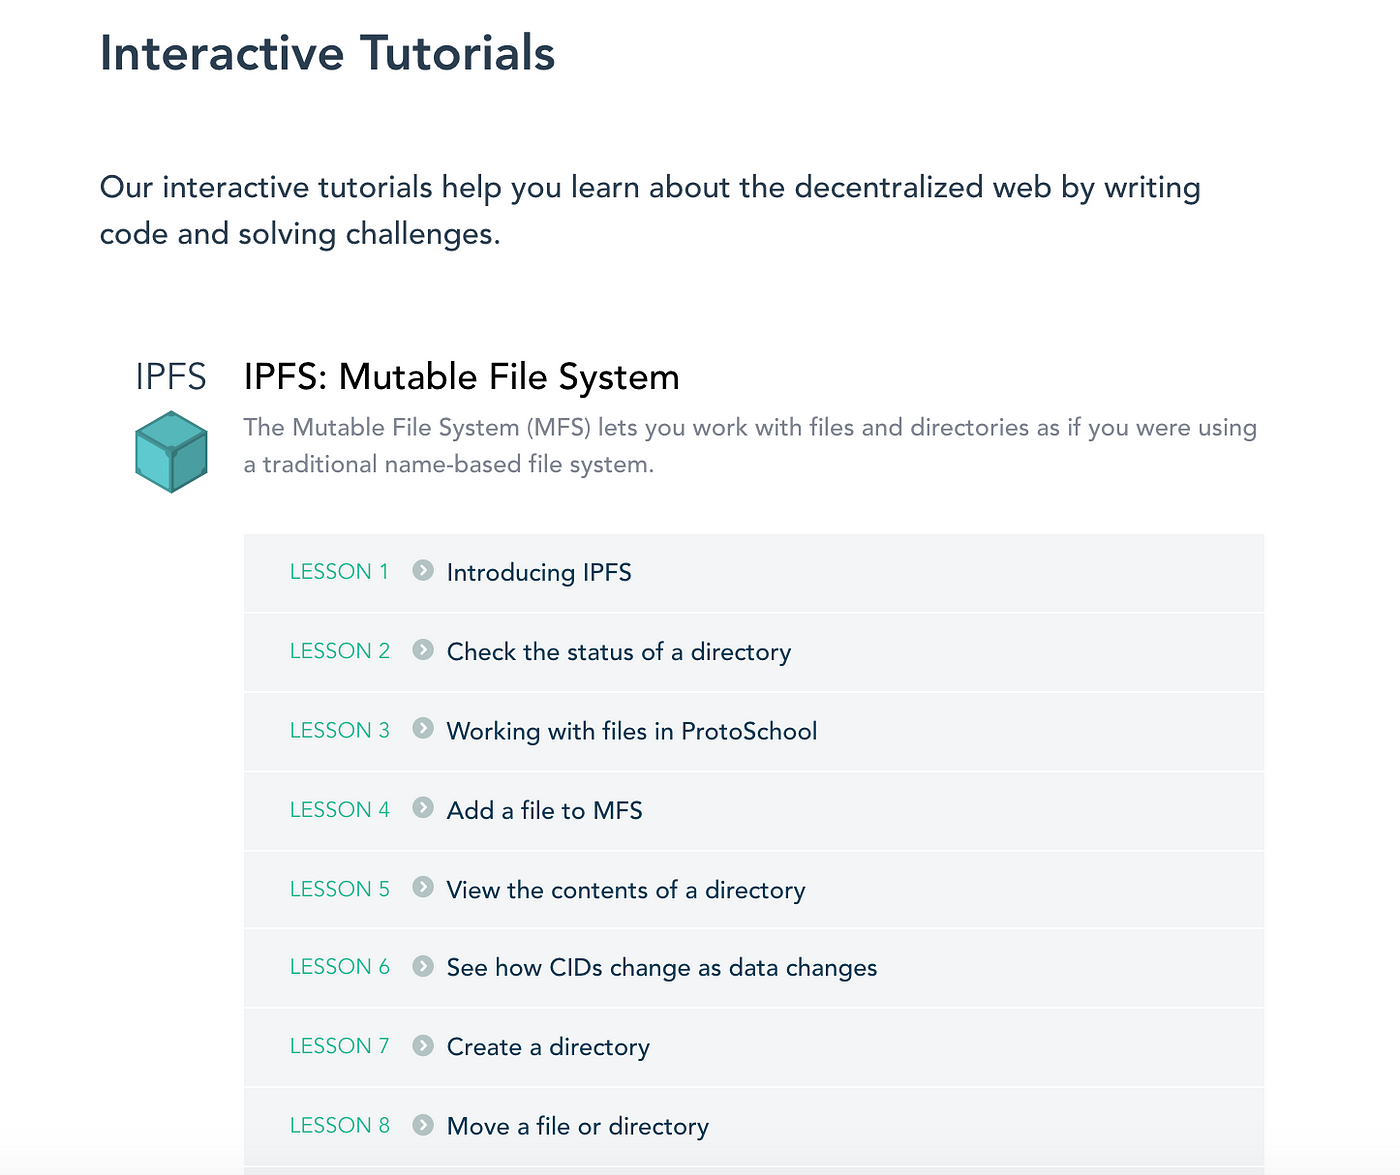Click the IPFS text label above the cube
Screen dimensions: 1400x1175
pyautogui.click(x=171, y=377)
